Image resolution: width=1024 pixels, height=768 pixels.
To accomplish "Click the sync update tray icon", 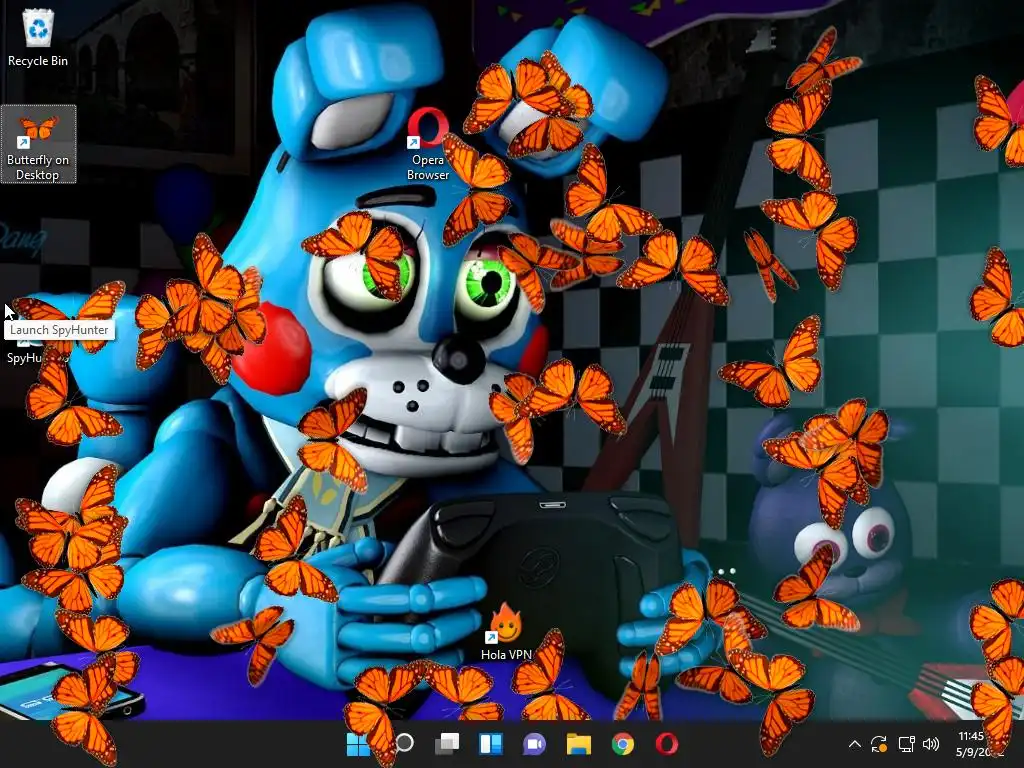I will [x=879, y=744].
